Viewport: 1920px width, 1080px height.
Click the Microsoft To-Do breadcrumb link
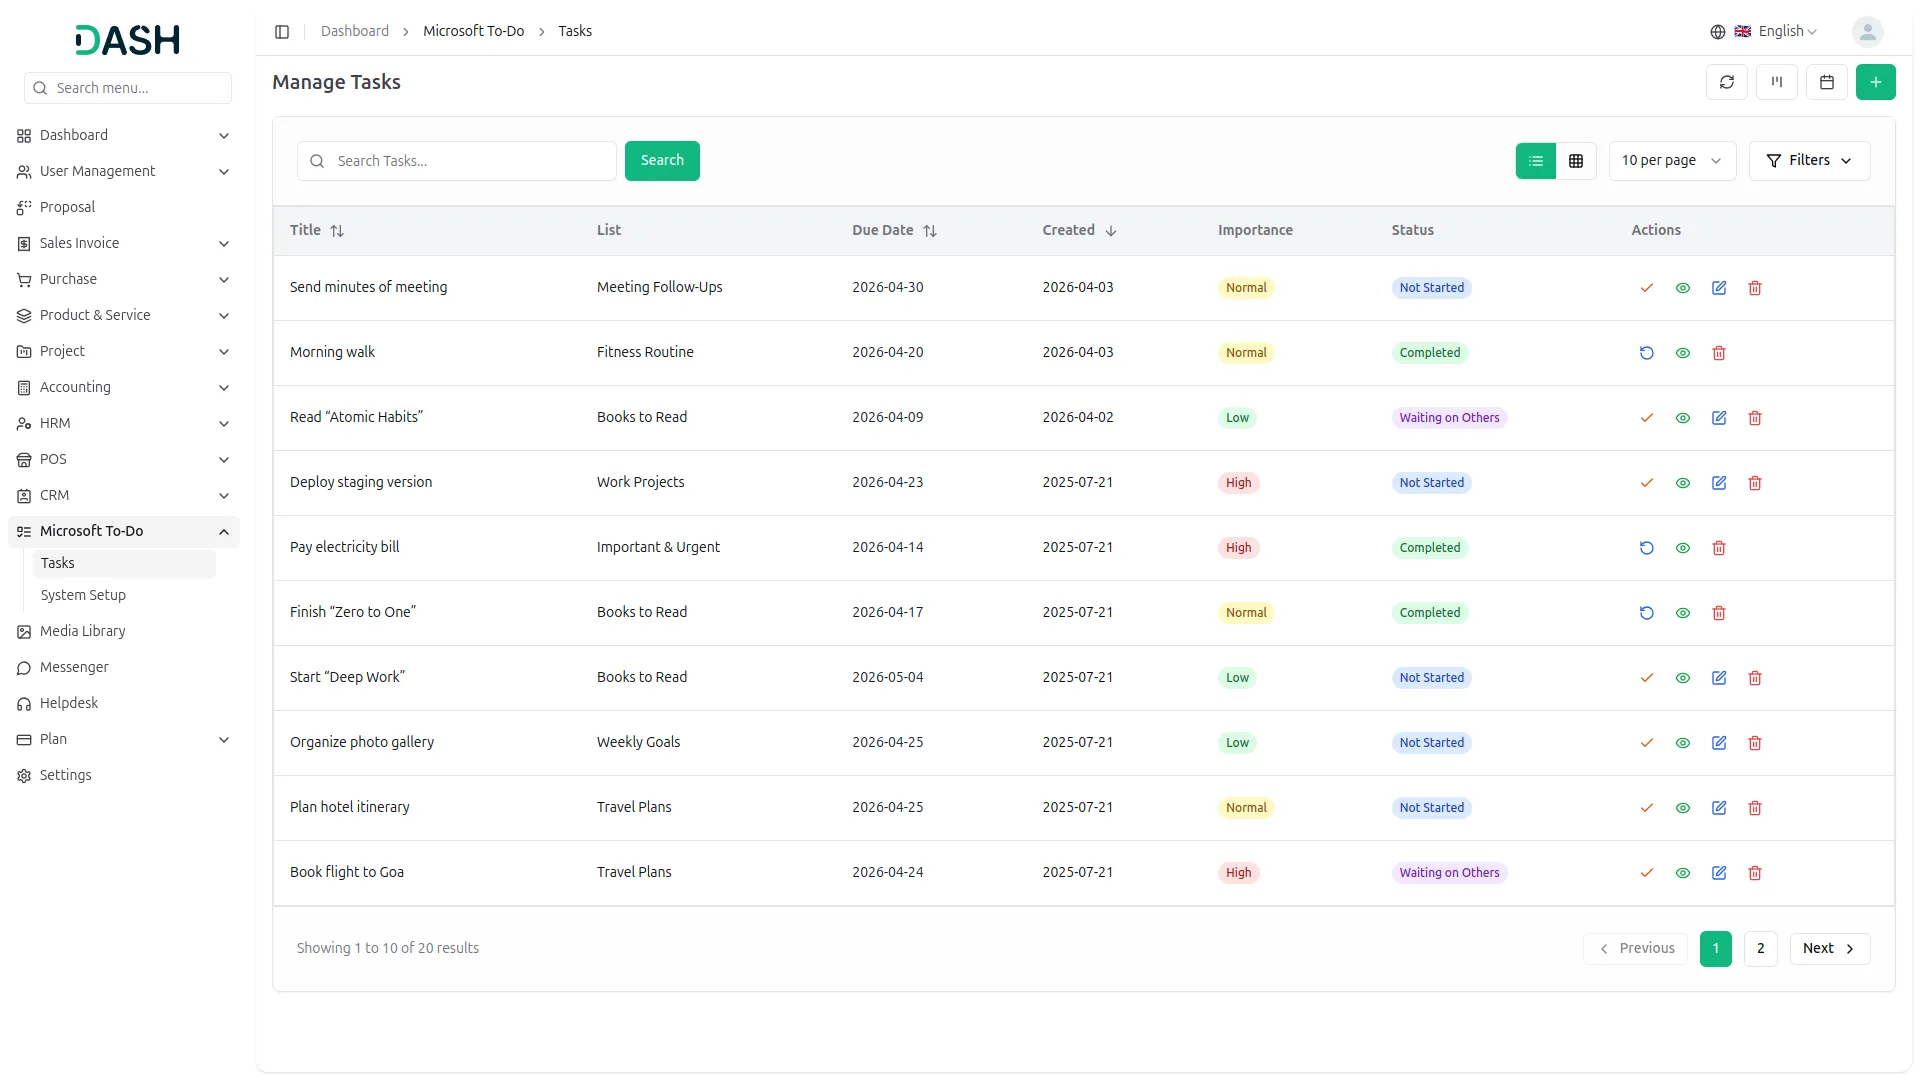pyautogui.click(x=473, y=32)
